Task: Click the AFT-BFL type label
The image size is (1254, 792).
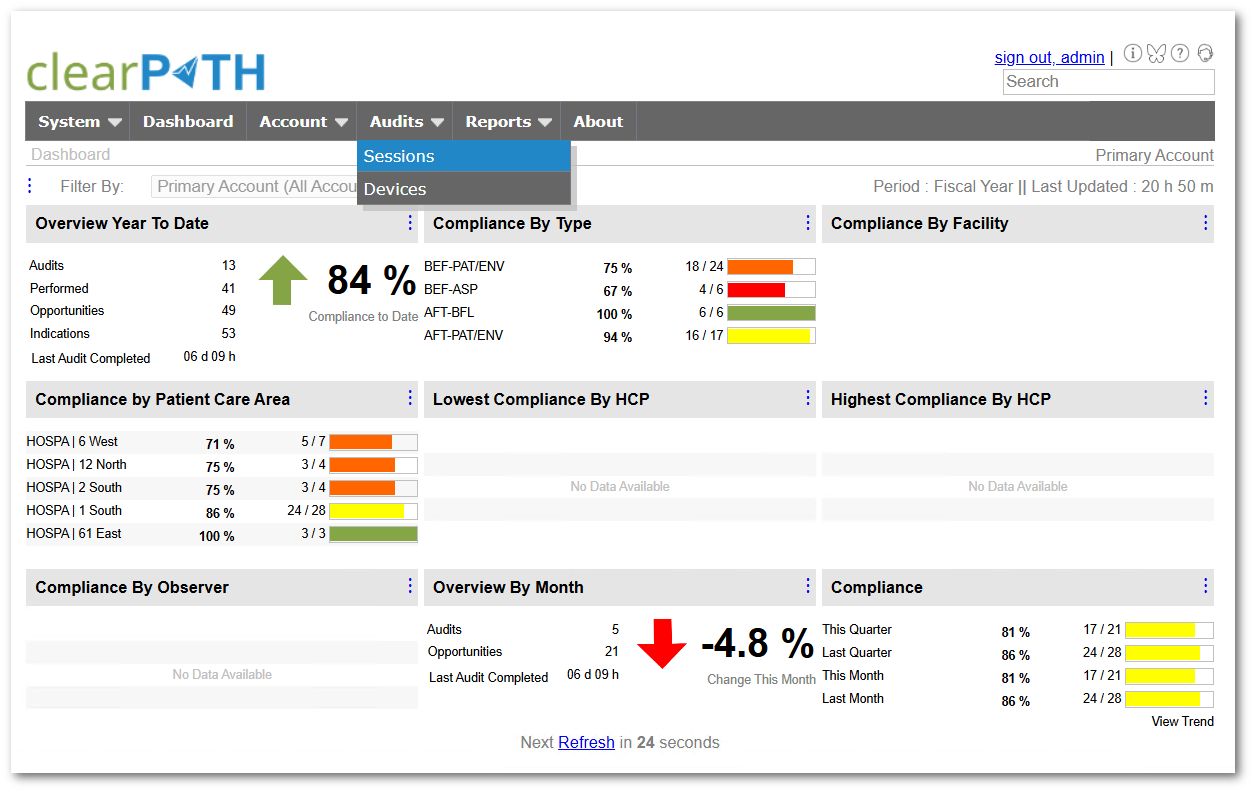Action: click(449, 313)
